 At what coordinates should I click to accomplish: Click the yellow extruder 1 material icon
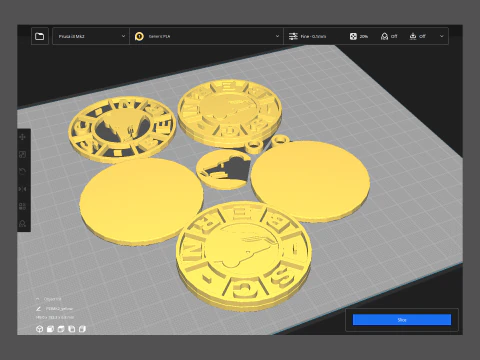(139, 36)
